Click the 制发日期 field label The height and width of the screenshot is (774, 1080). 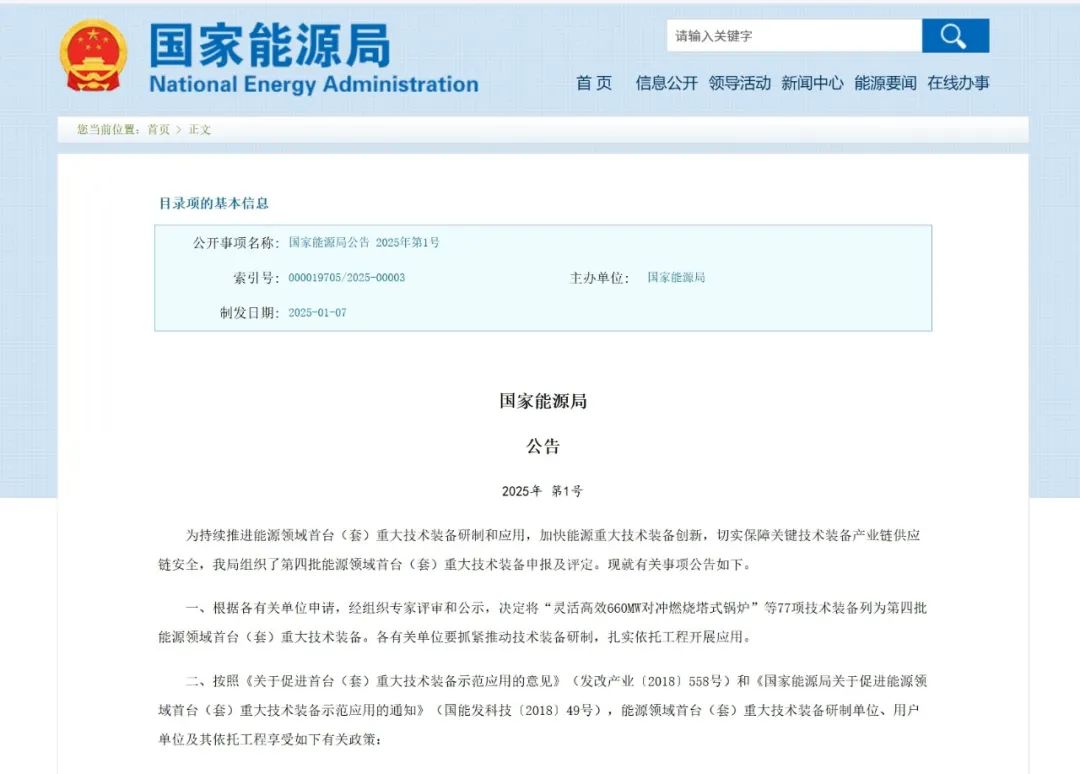click(x=249, y=313)
